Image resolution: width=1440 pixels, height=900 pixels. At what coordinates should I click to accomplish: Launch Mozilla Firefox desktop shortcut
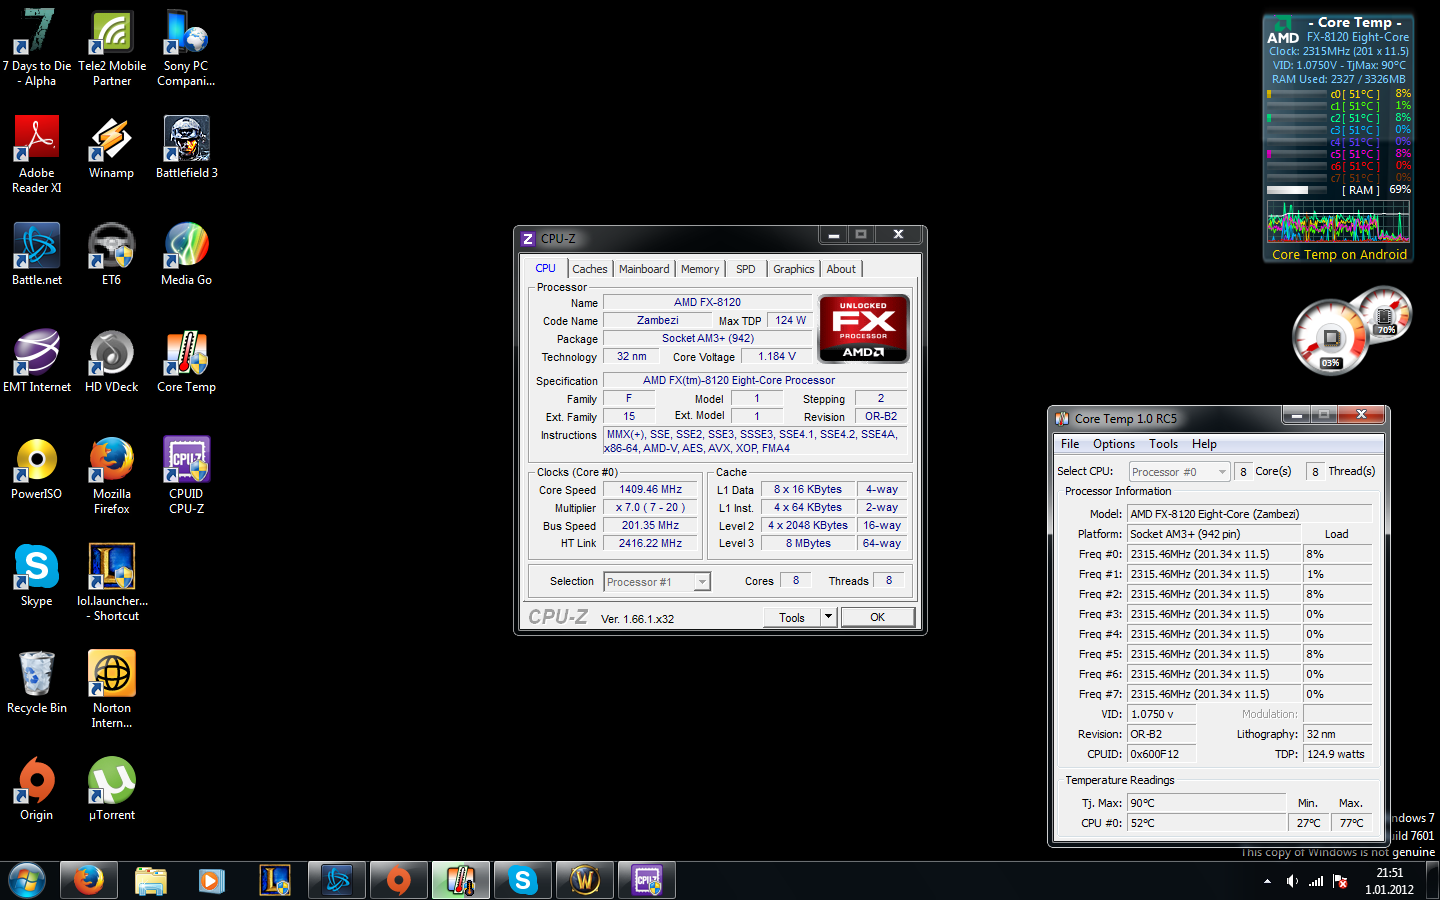(x=112, y=476)
